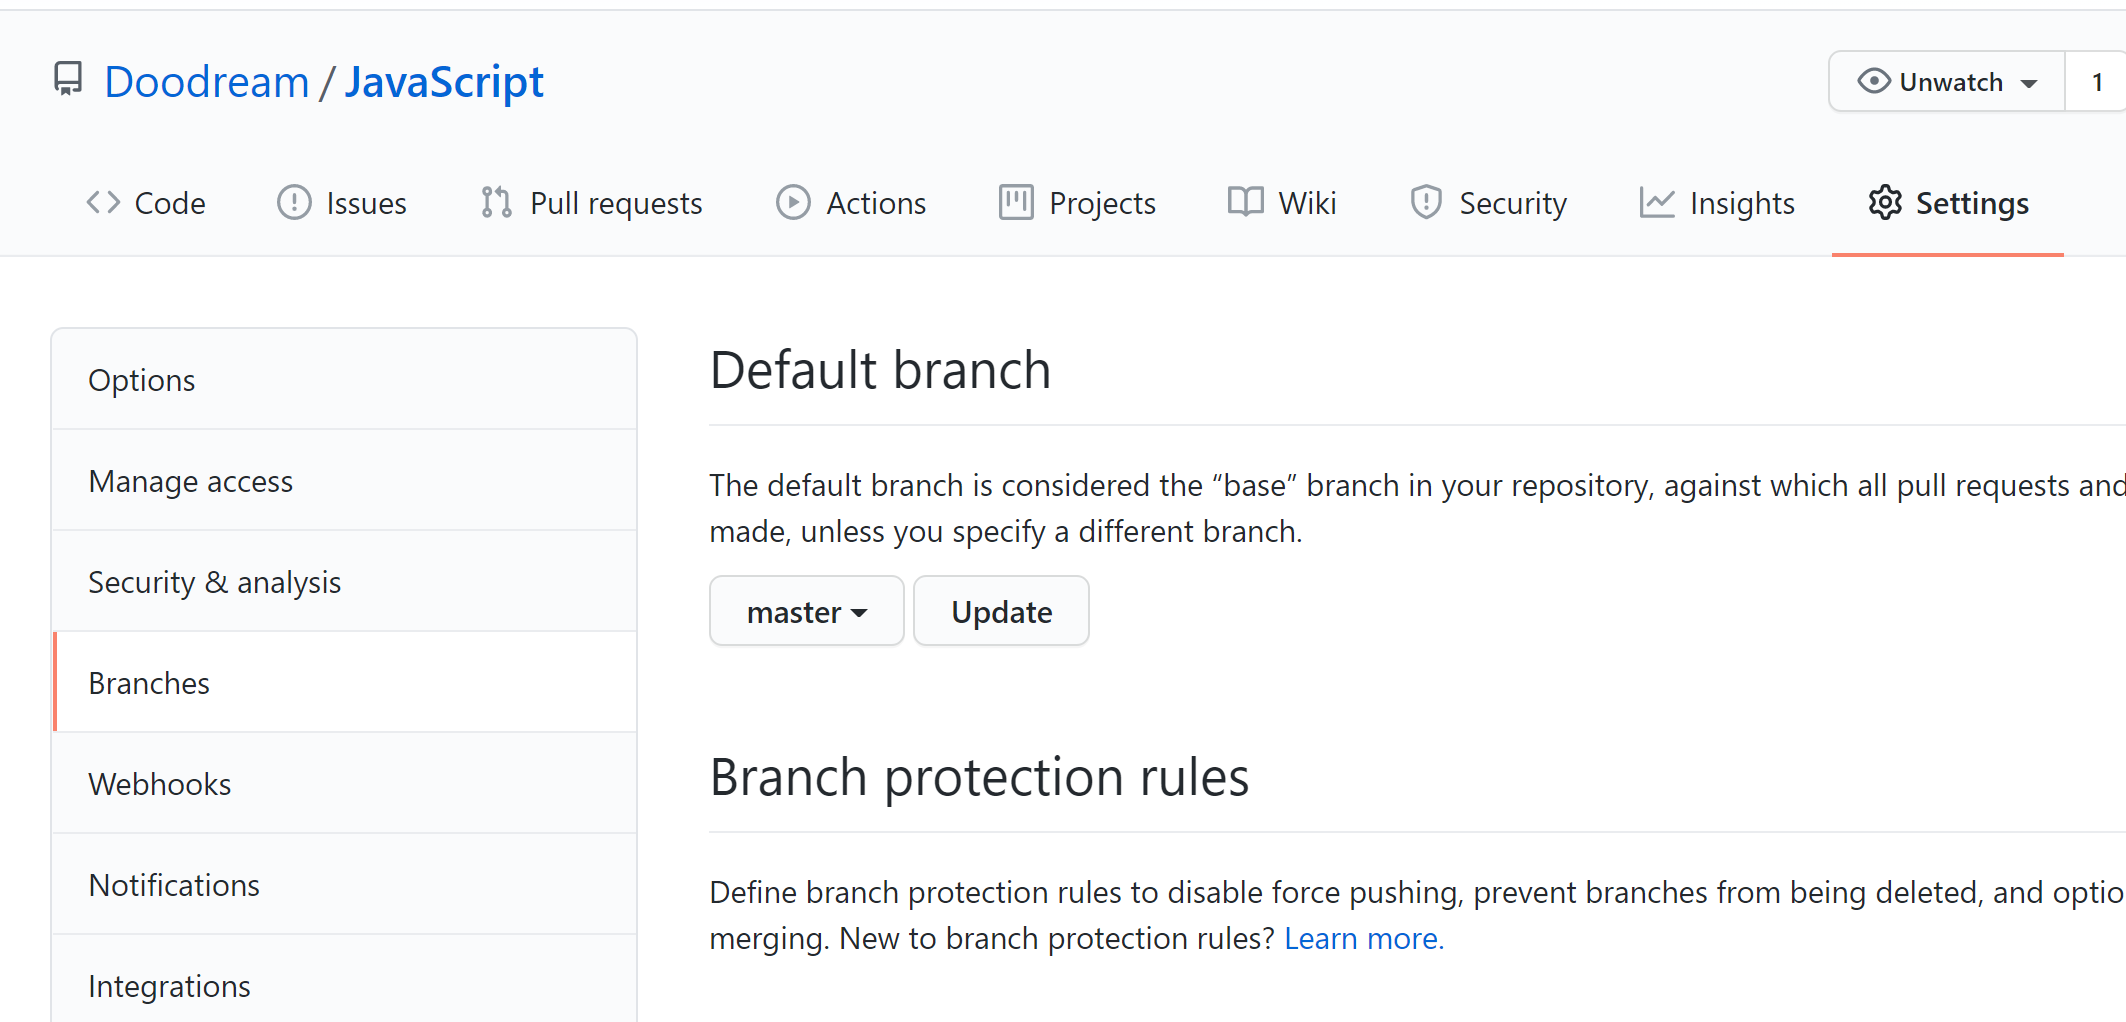Open Security & analysis settings

click(345, 582)
